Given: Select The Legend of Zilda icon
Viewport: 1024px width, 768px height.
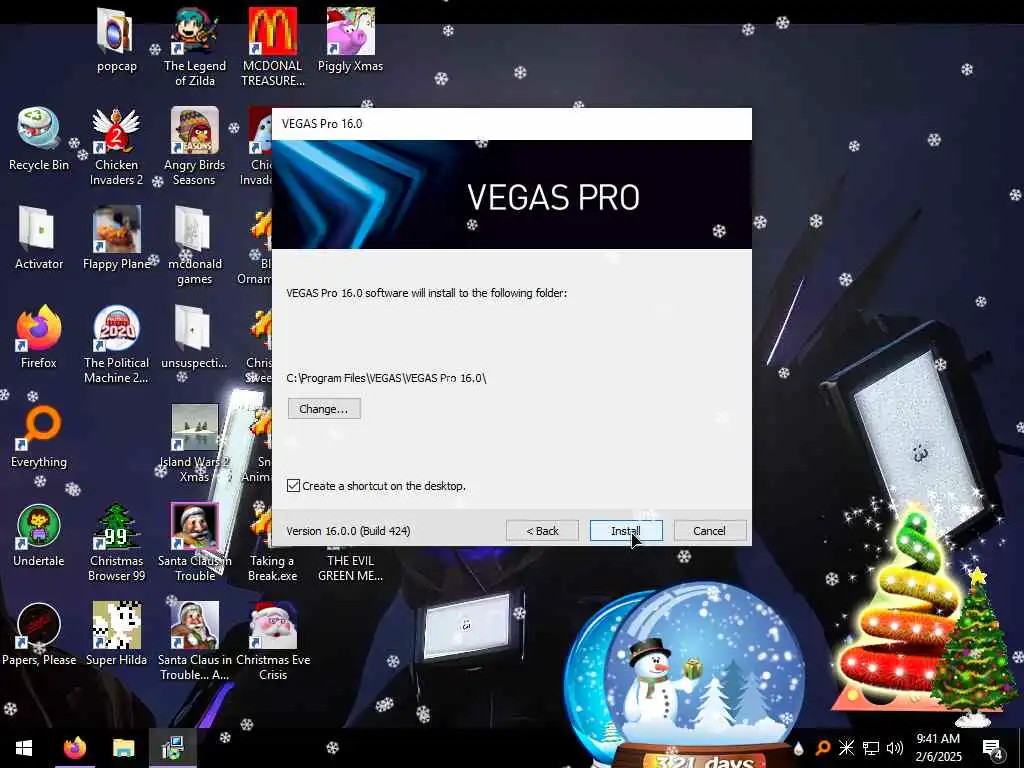Looking at the screenshot, I should coord(195,47).
